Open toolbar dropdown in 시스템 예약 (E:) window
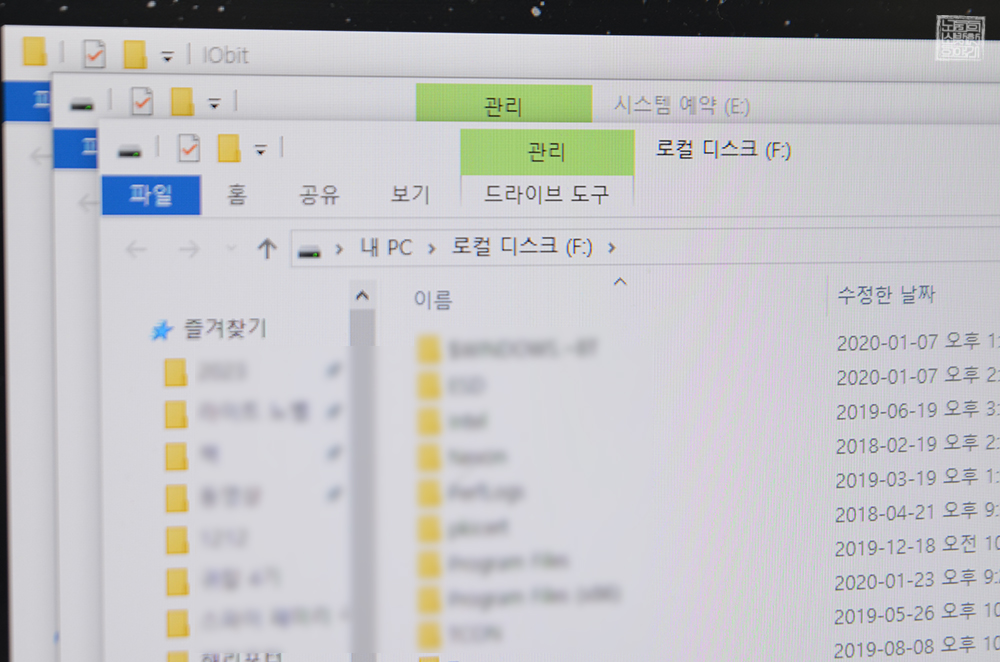Viewport: 1000px width, 662px height. coord(214,103)
